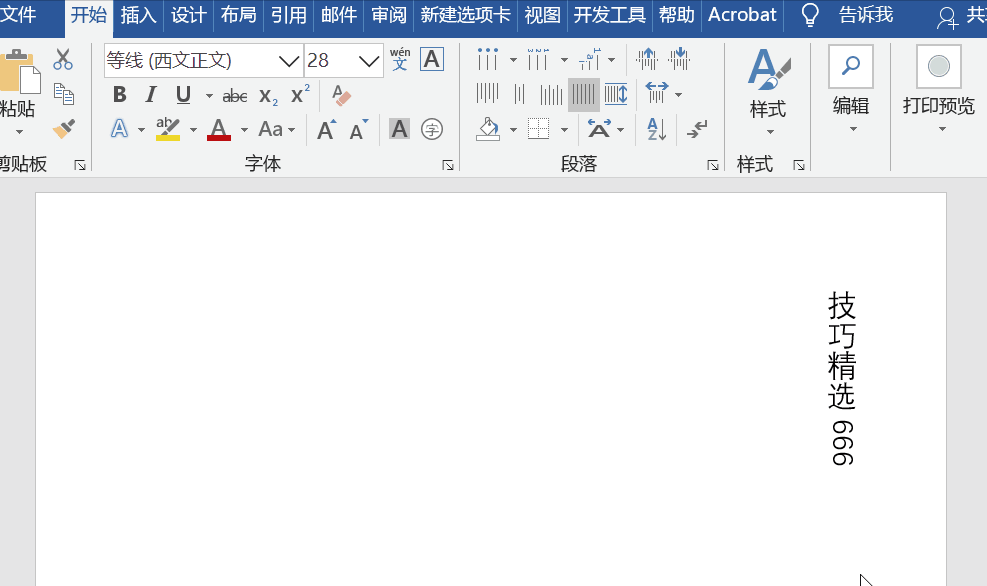Open Asian layout A icon

pyautogui.click(x=599, y=129)
